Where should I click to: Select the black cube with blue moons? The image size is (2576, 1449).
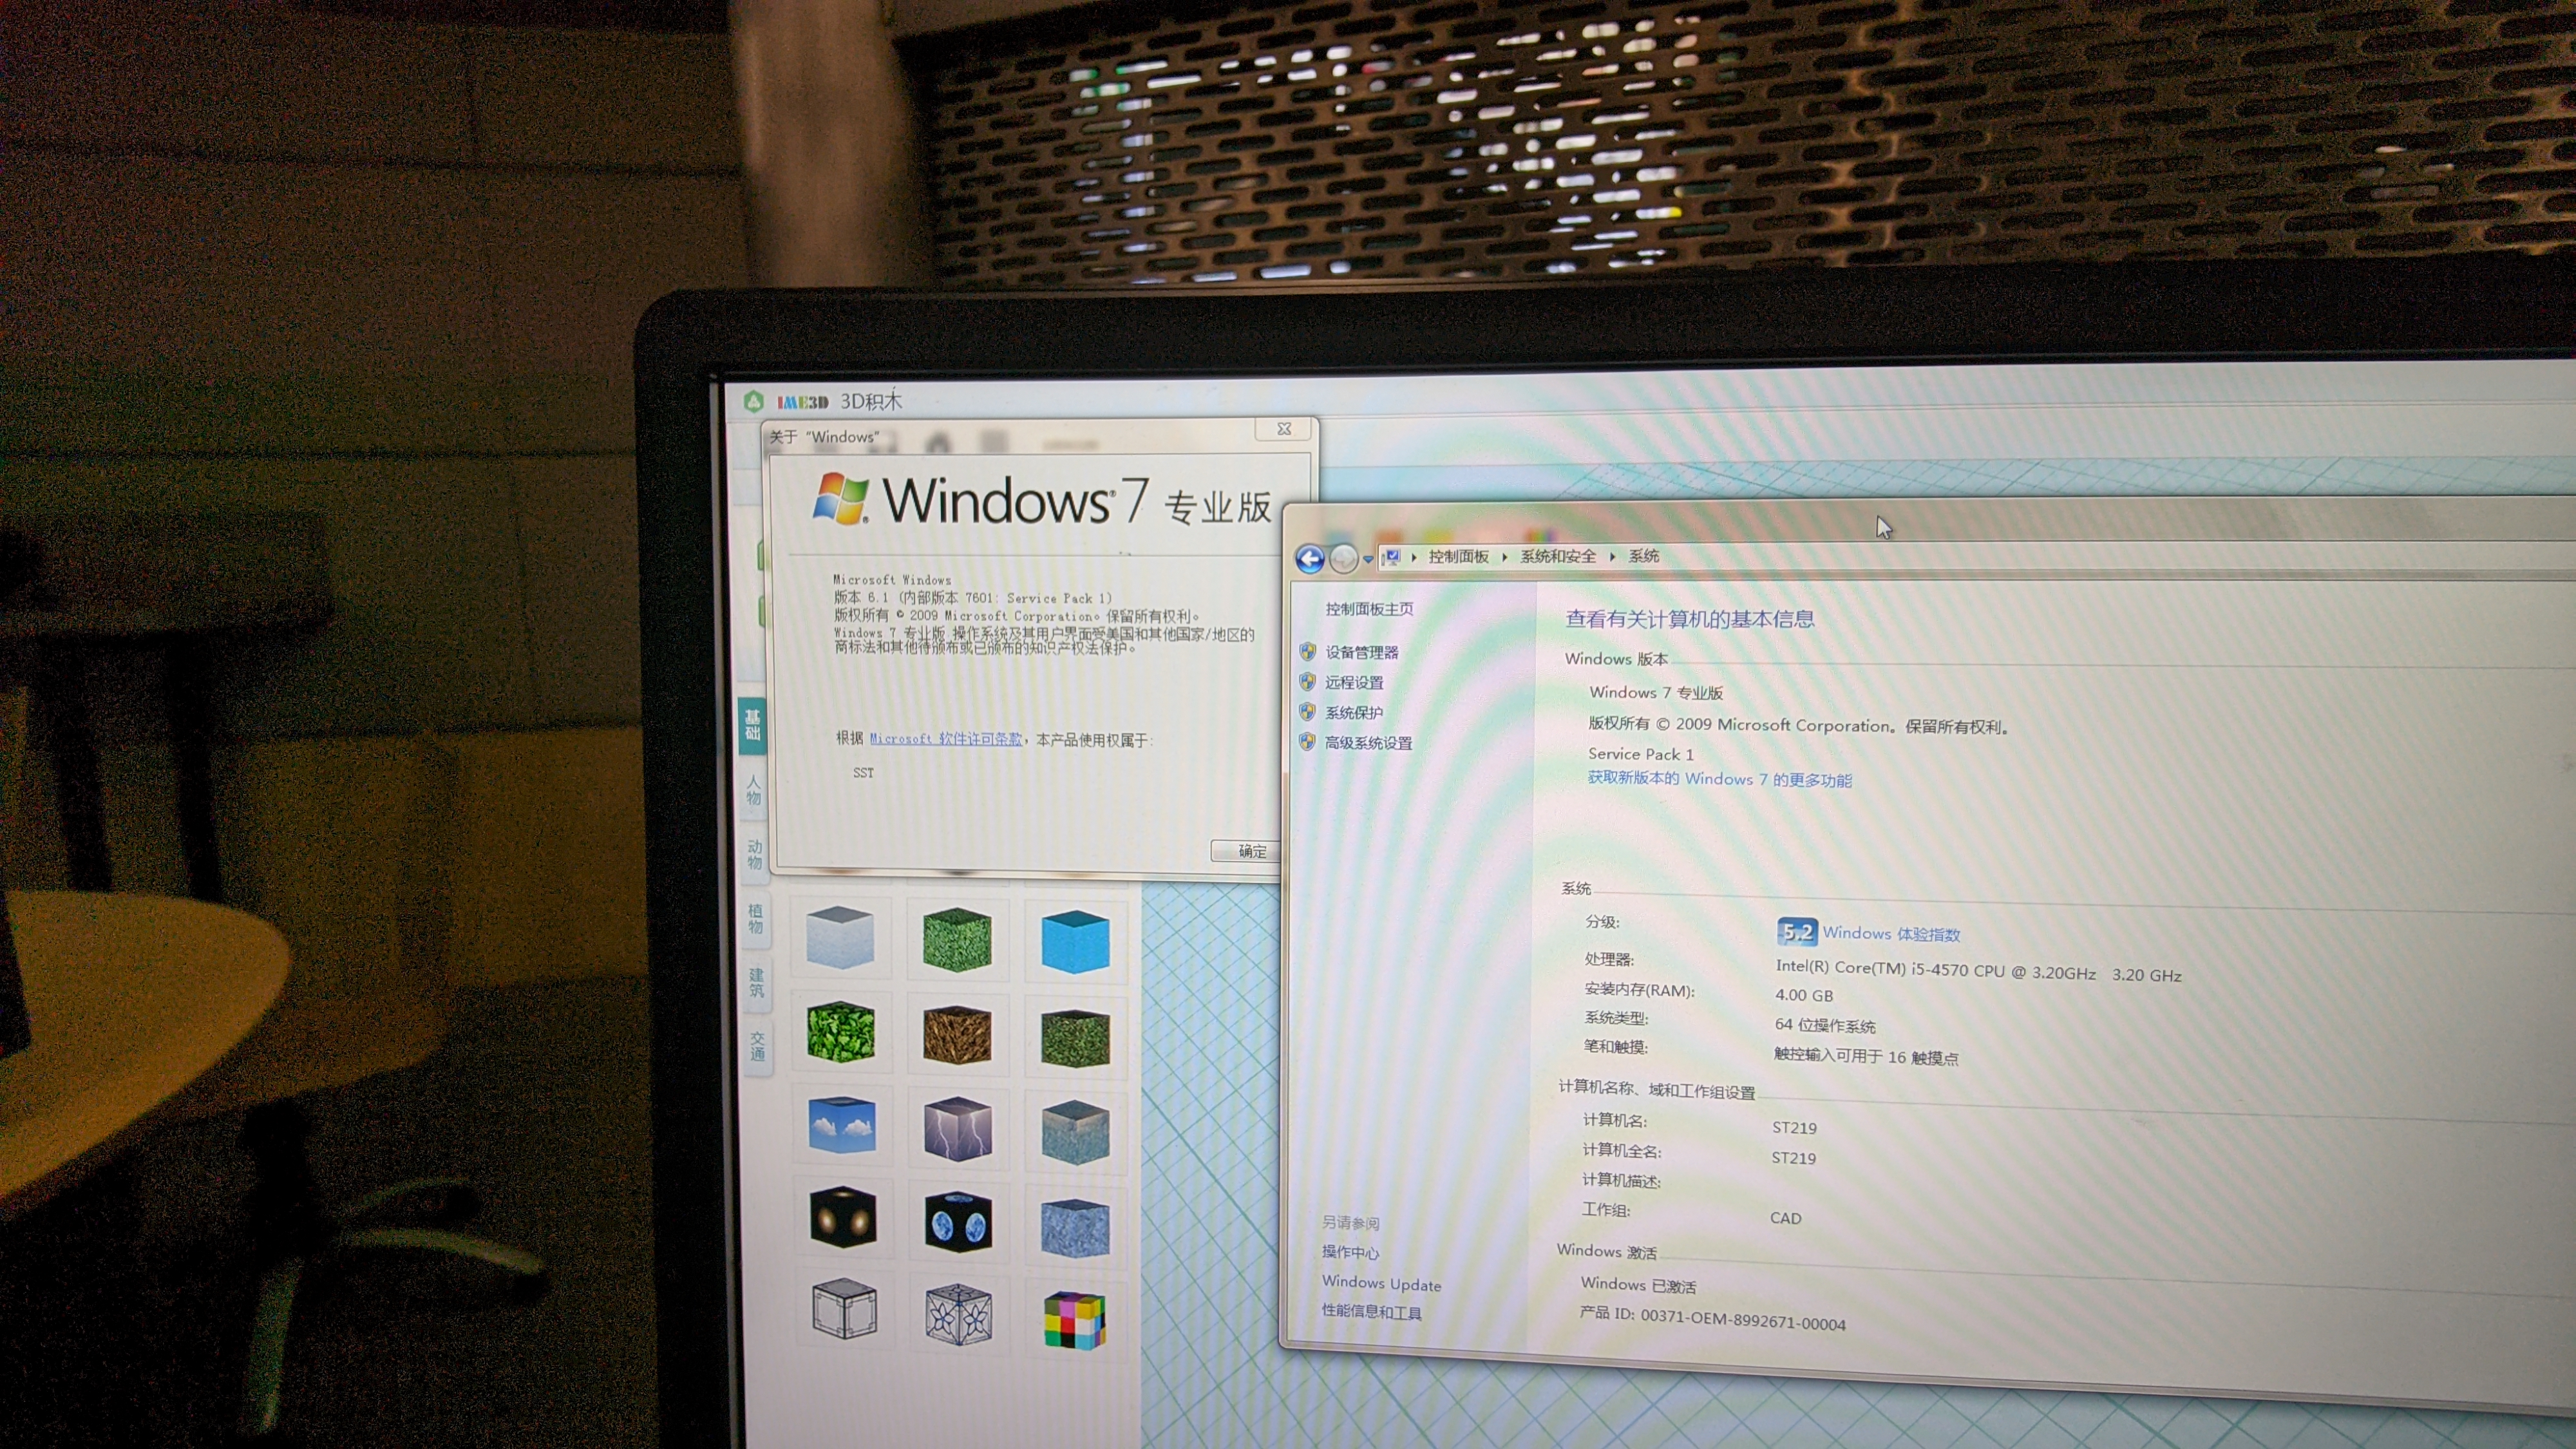point(958,1221)
